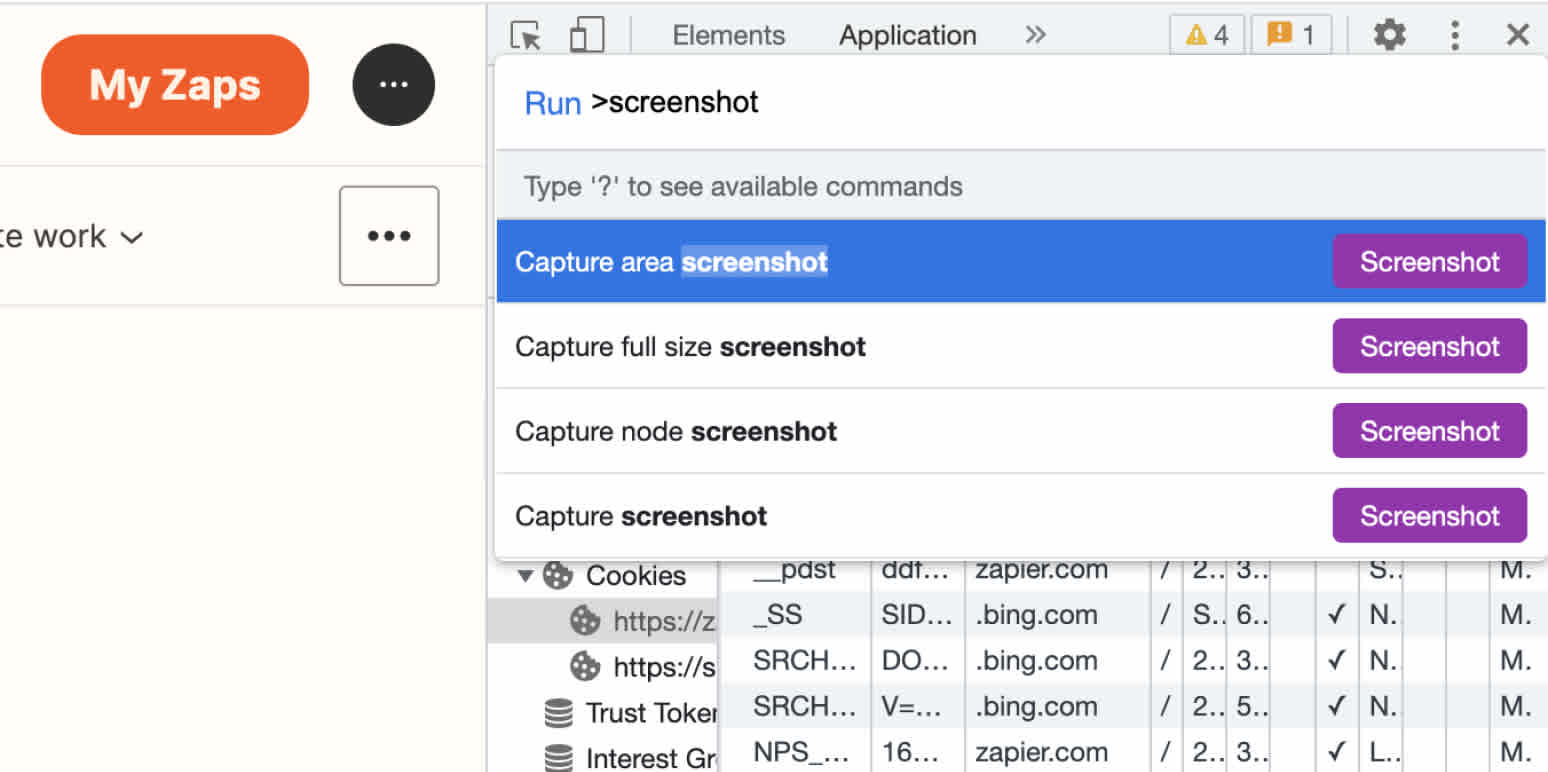Click the dark circular ellipsis icon near My Zaps
This screenshot has height=772, width=1548.
click(x=393, y=84)
